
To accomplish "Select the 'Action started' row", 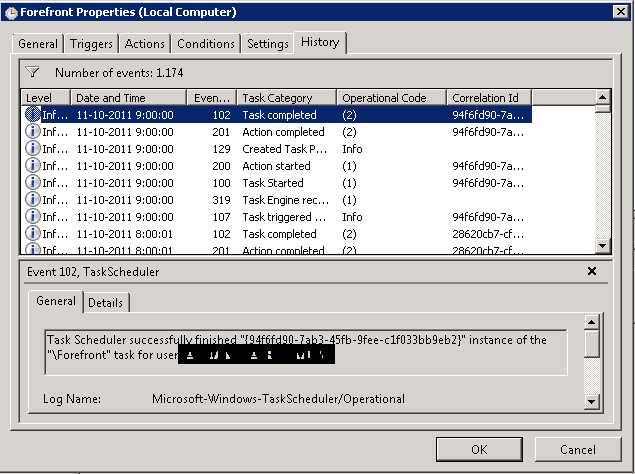I will click(x=277, y=166).
